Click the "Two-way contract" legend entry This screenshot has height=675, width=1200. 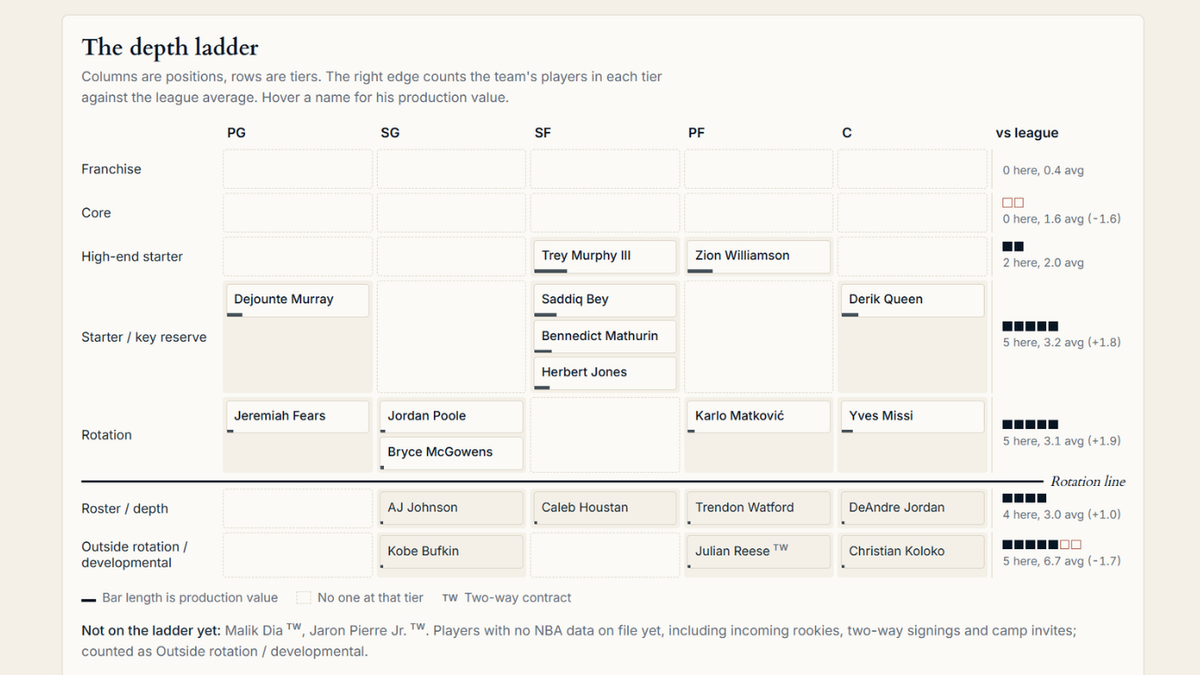[507, 598]
